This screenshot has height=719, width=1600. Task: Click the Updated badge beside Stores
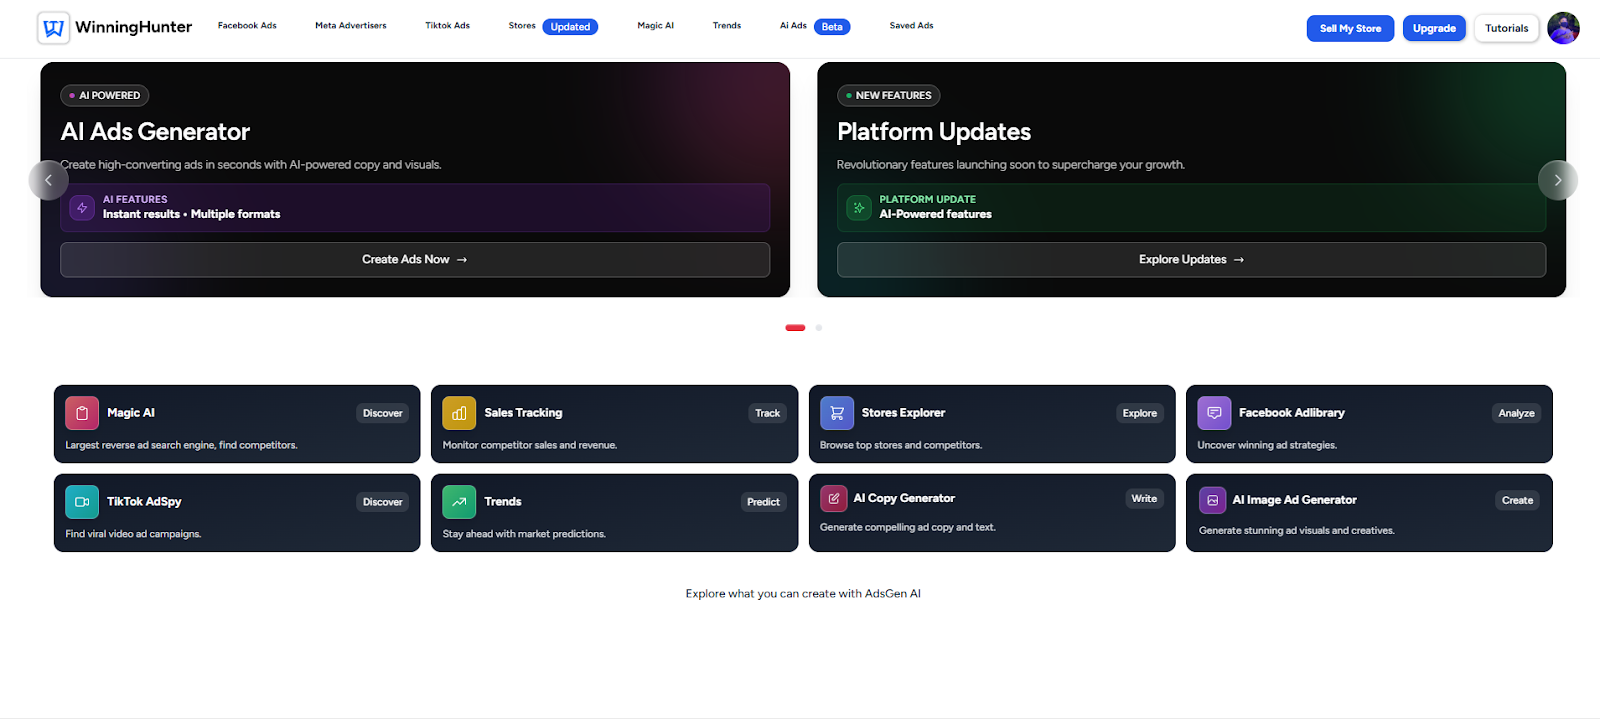point(570,27)
